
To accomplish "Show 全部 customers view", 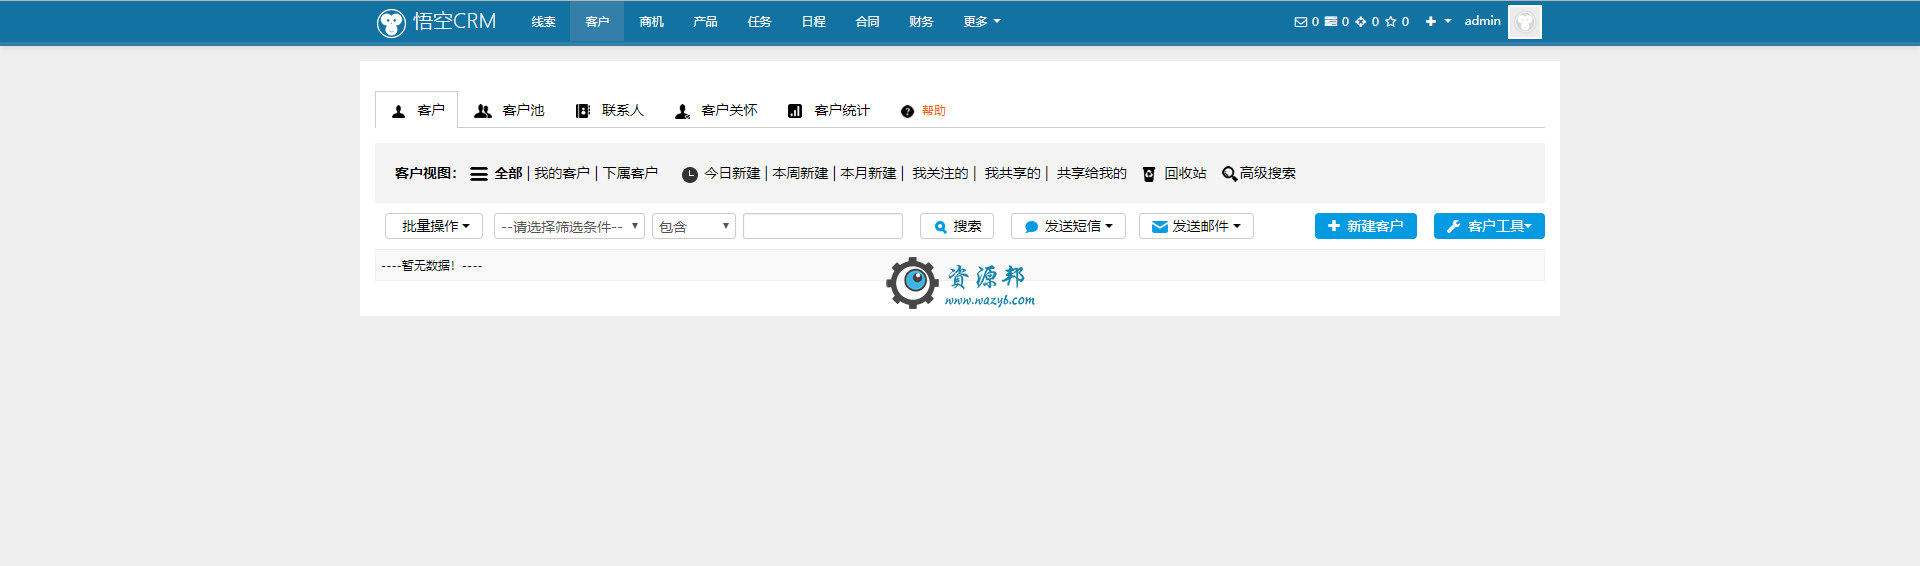I will (x=508, y=173).
